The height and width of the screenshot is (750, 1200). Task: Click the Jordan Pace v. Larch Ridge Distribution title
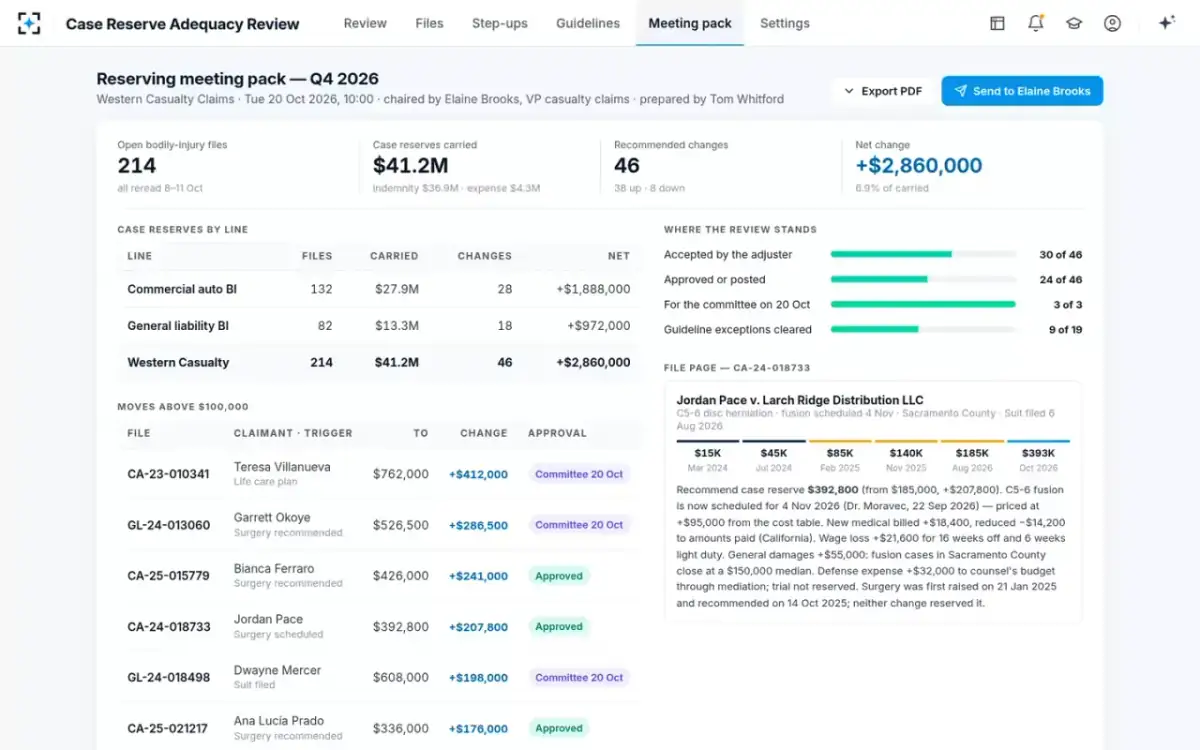[800, 400]
